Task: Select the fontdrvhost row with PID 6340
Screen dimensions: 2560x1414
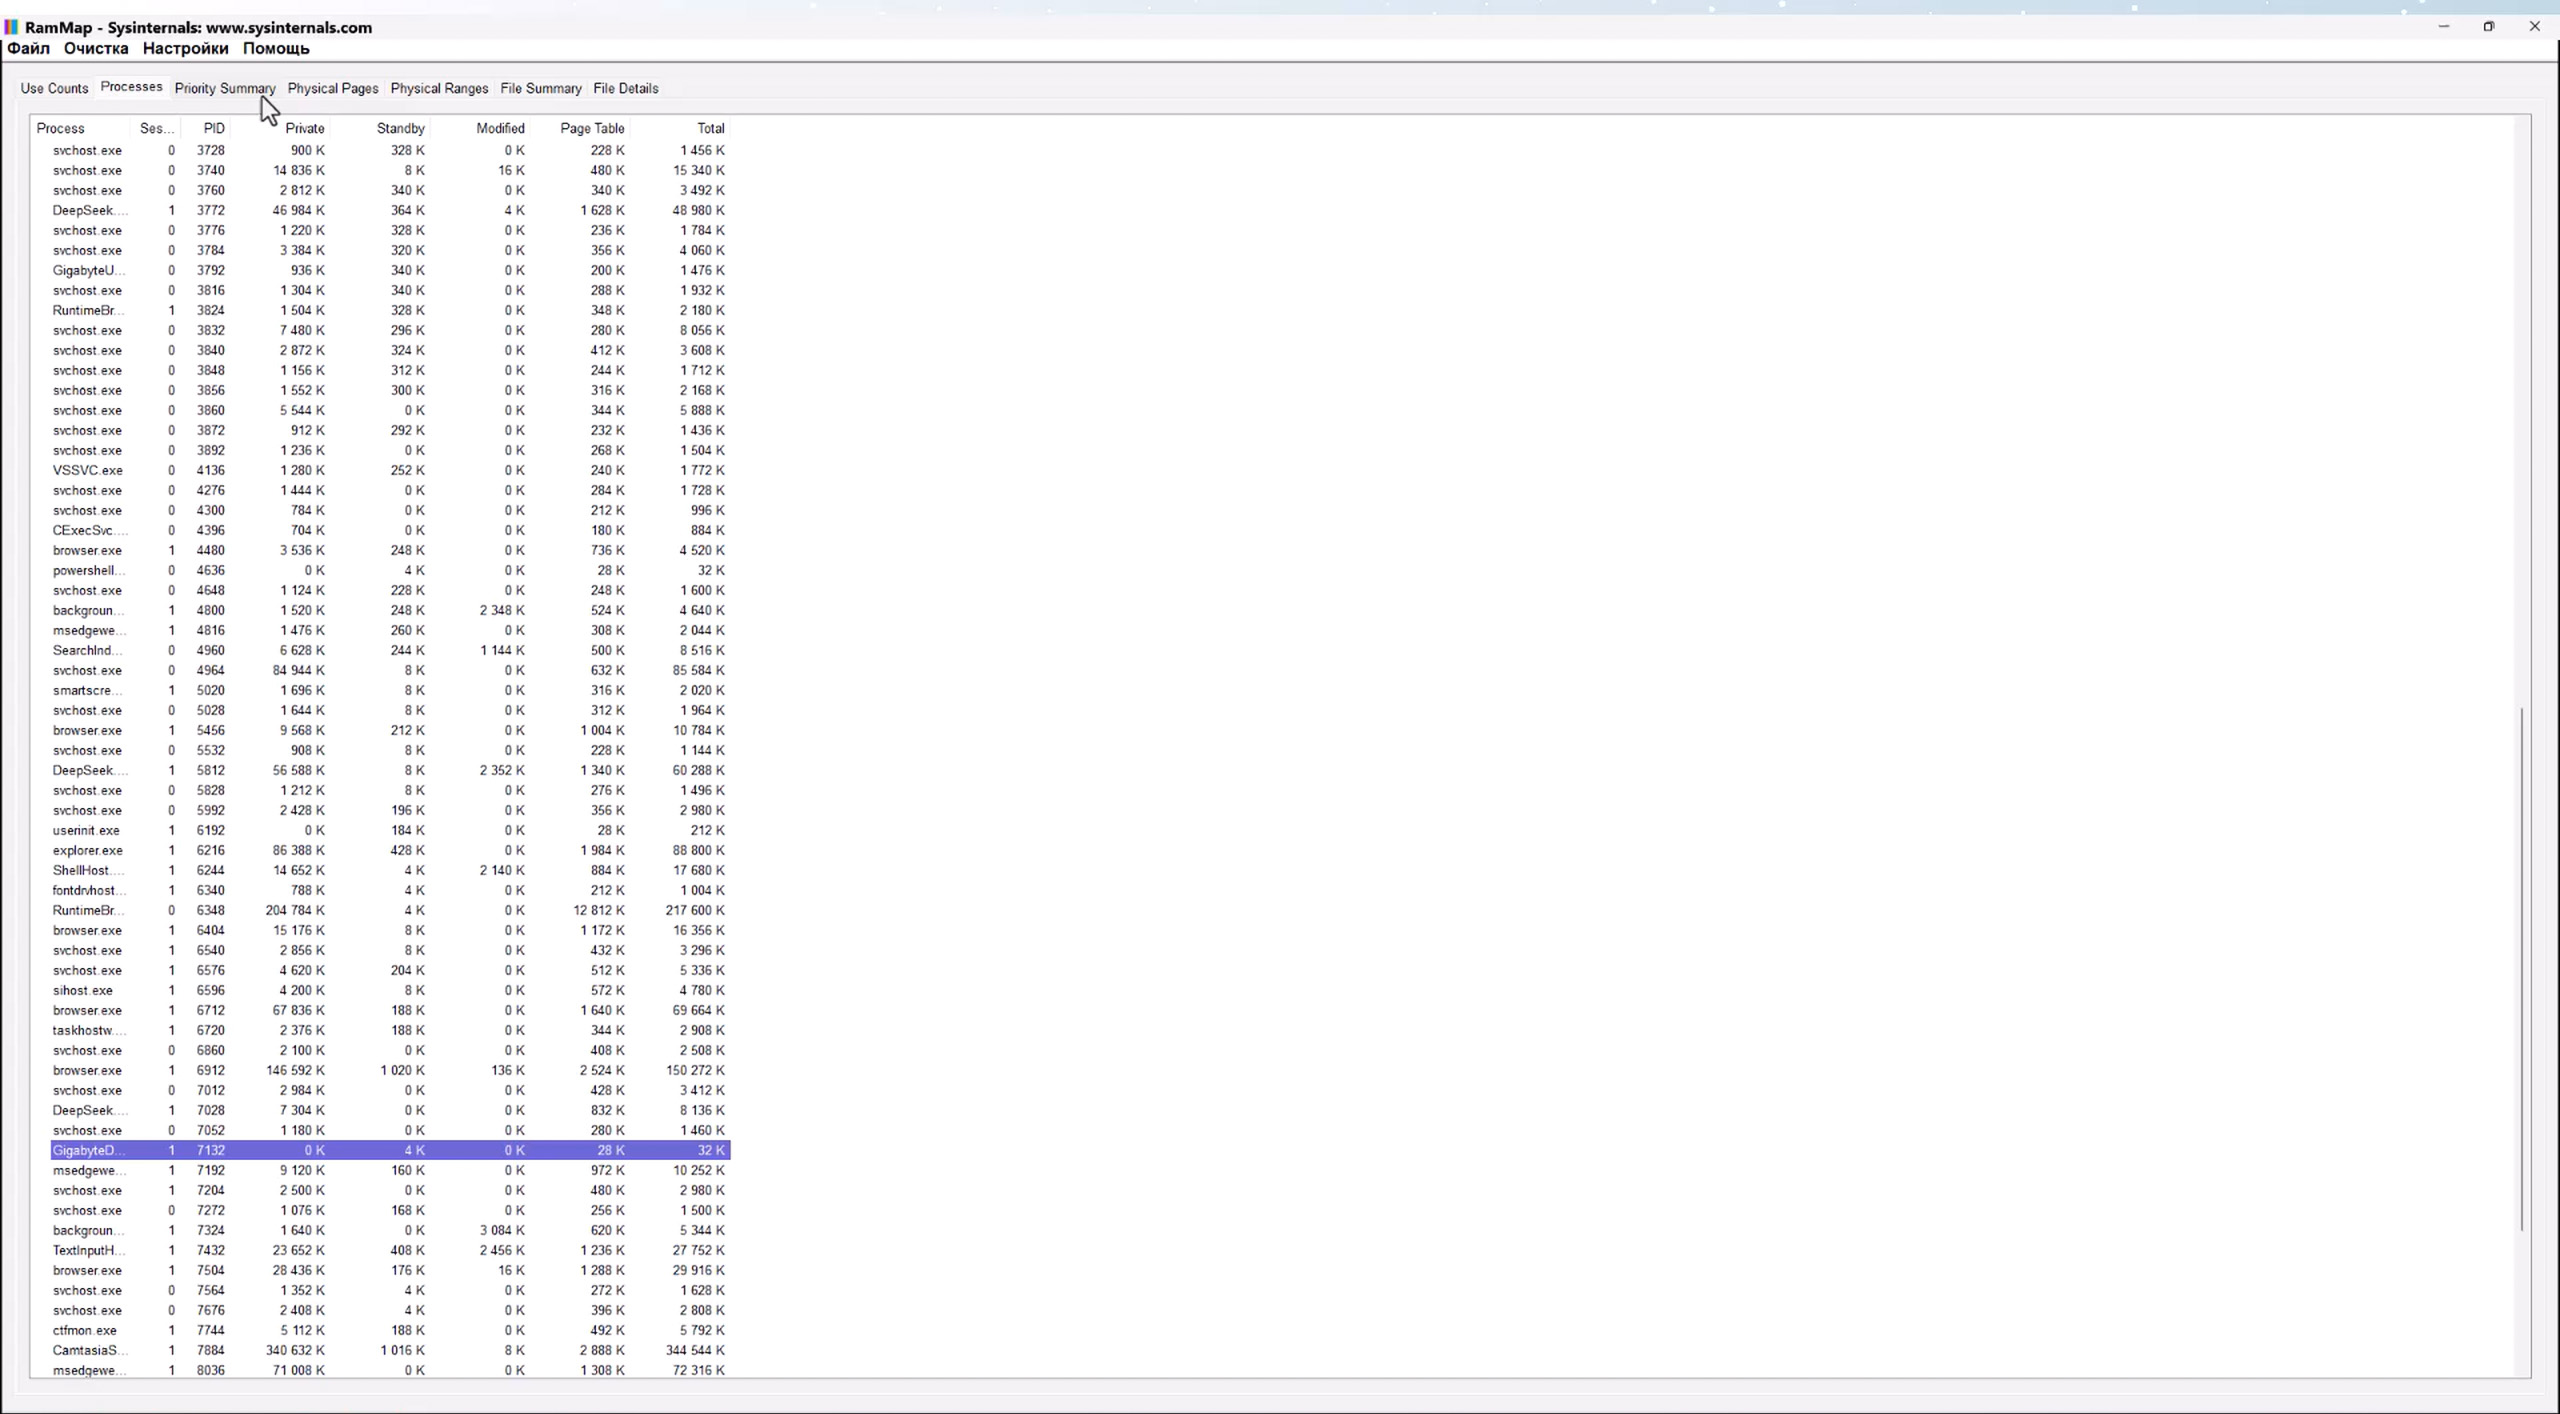Action: [x=390, y=890]
